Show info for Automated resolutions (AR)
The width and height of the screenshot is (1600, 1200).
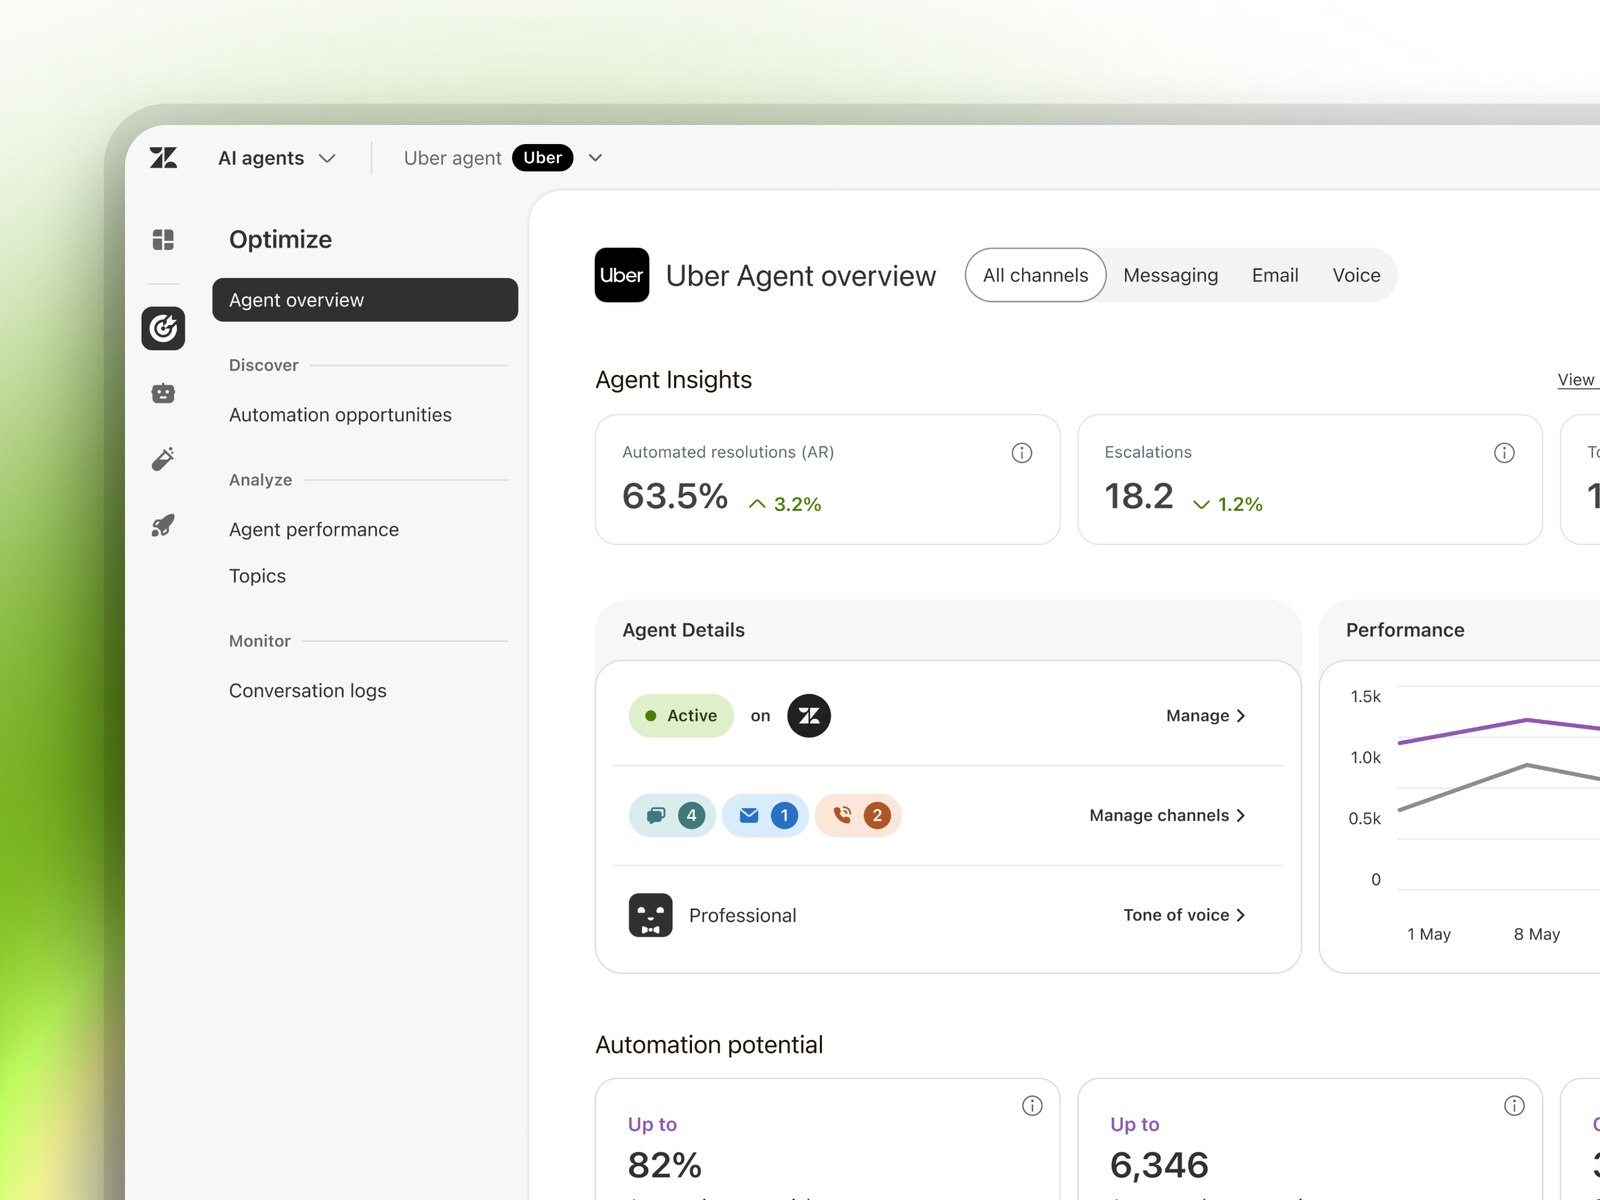pos(1021,453)
